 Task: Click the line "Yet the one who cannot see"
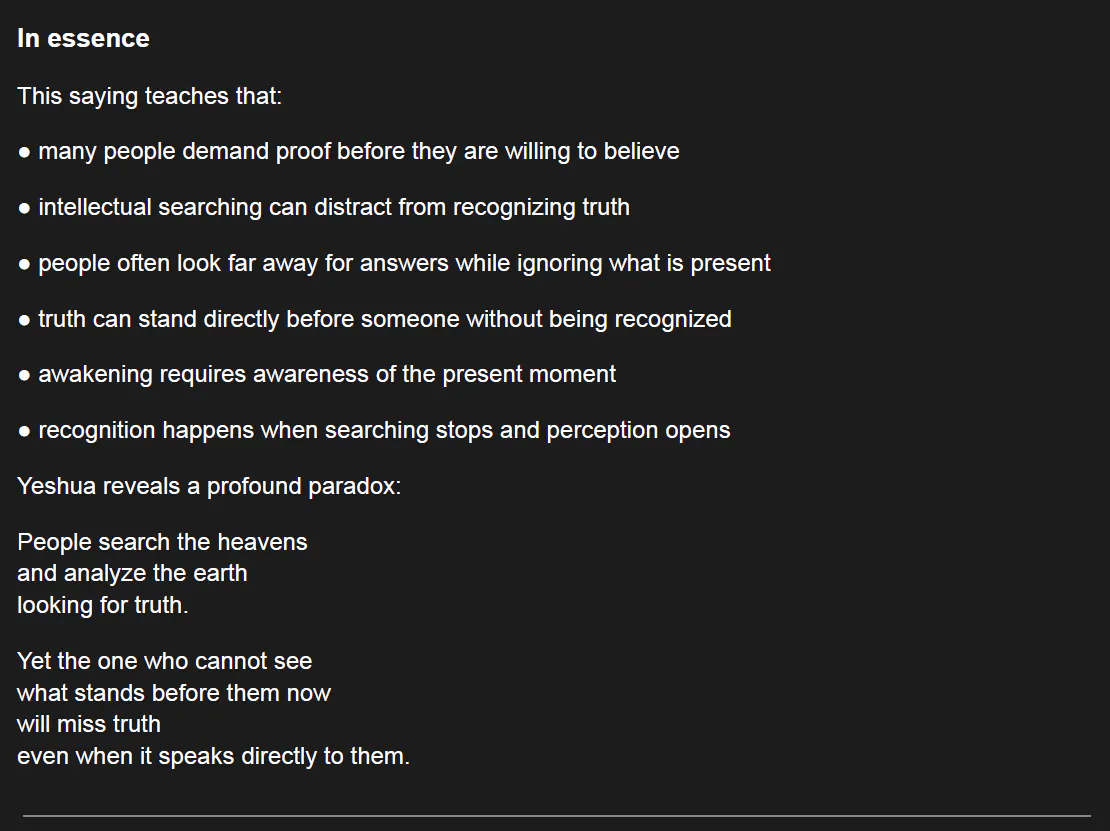click(x=164, y=662)
